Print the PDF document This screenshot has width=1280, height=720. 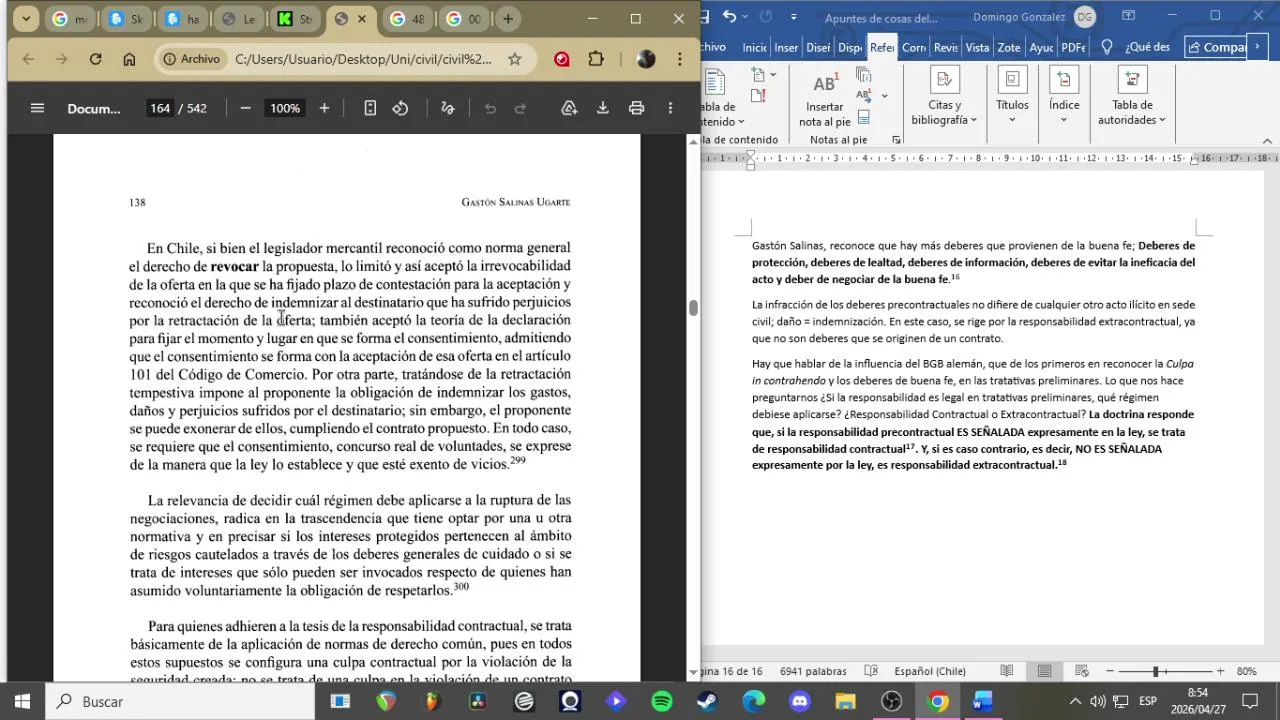point(636,108)
